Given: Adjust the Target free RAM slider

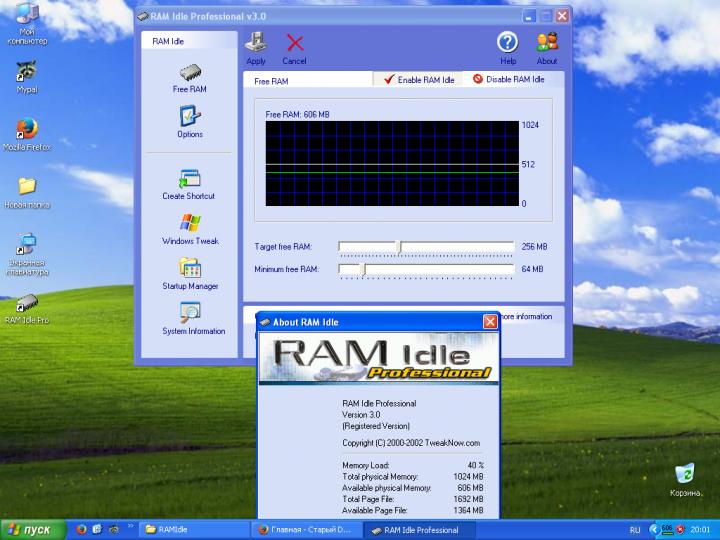Looking at the screenshot, I should (399, 246).
